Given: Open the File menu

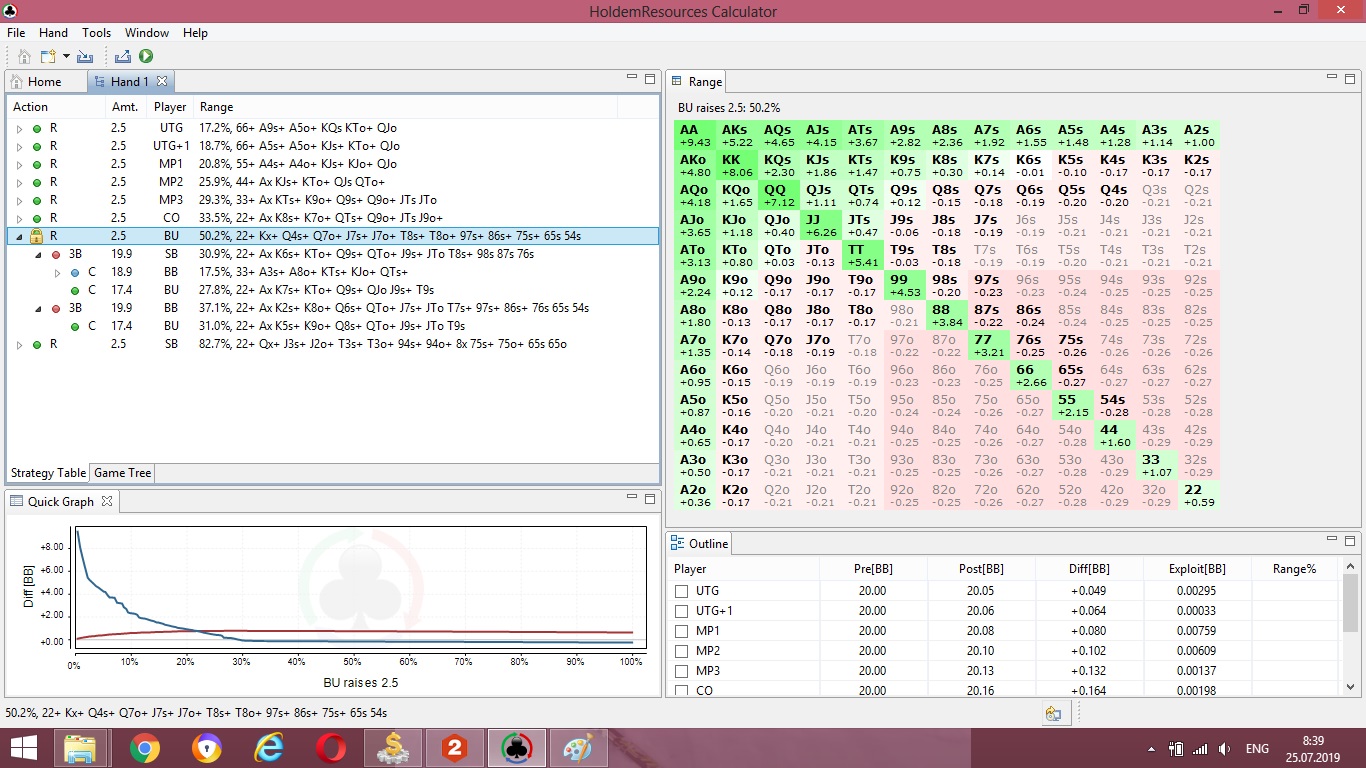Looking at the screenshot, I should 16,33.
